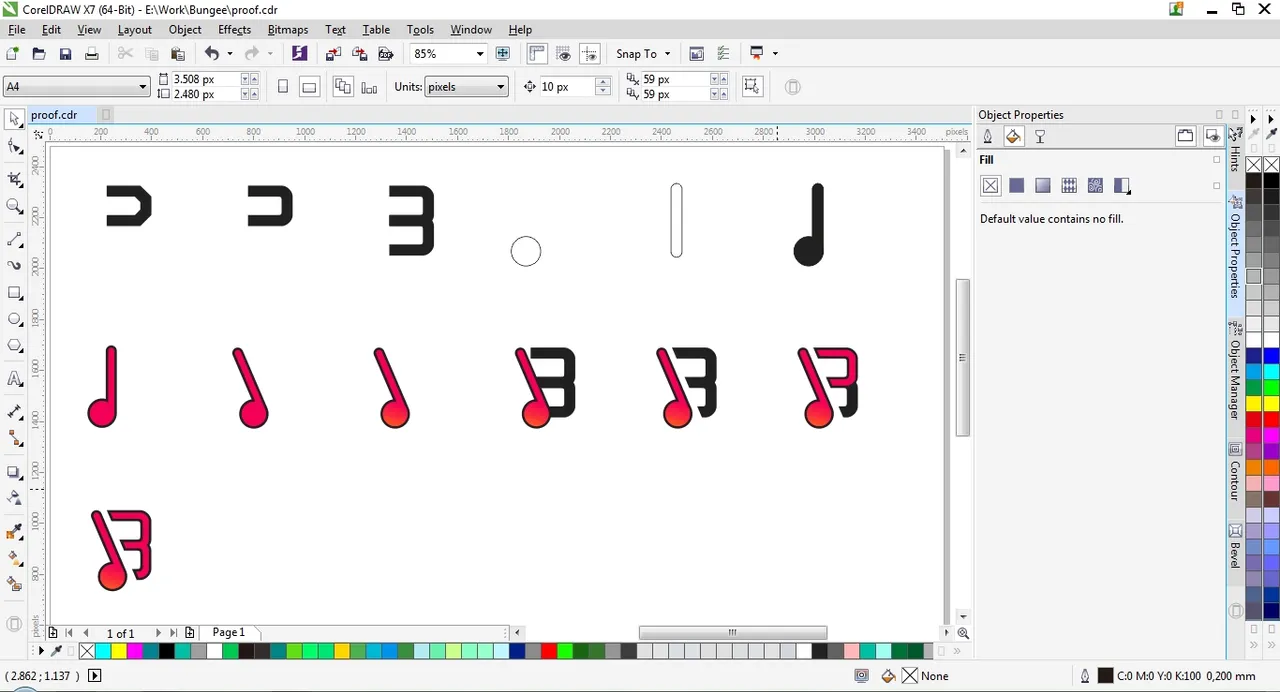This screenshot has height=692, width=1280.
Task: Toggle landscape page orientation
Action: (309, 87)
